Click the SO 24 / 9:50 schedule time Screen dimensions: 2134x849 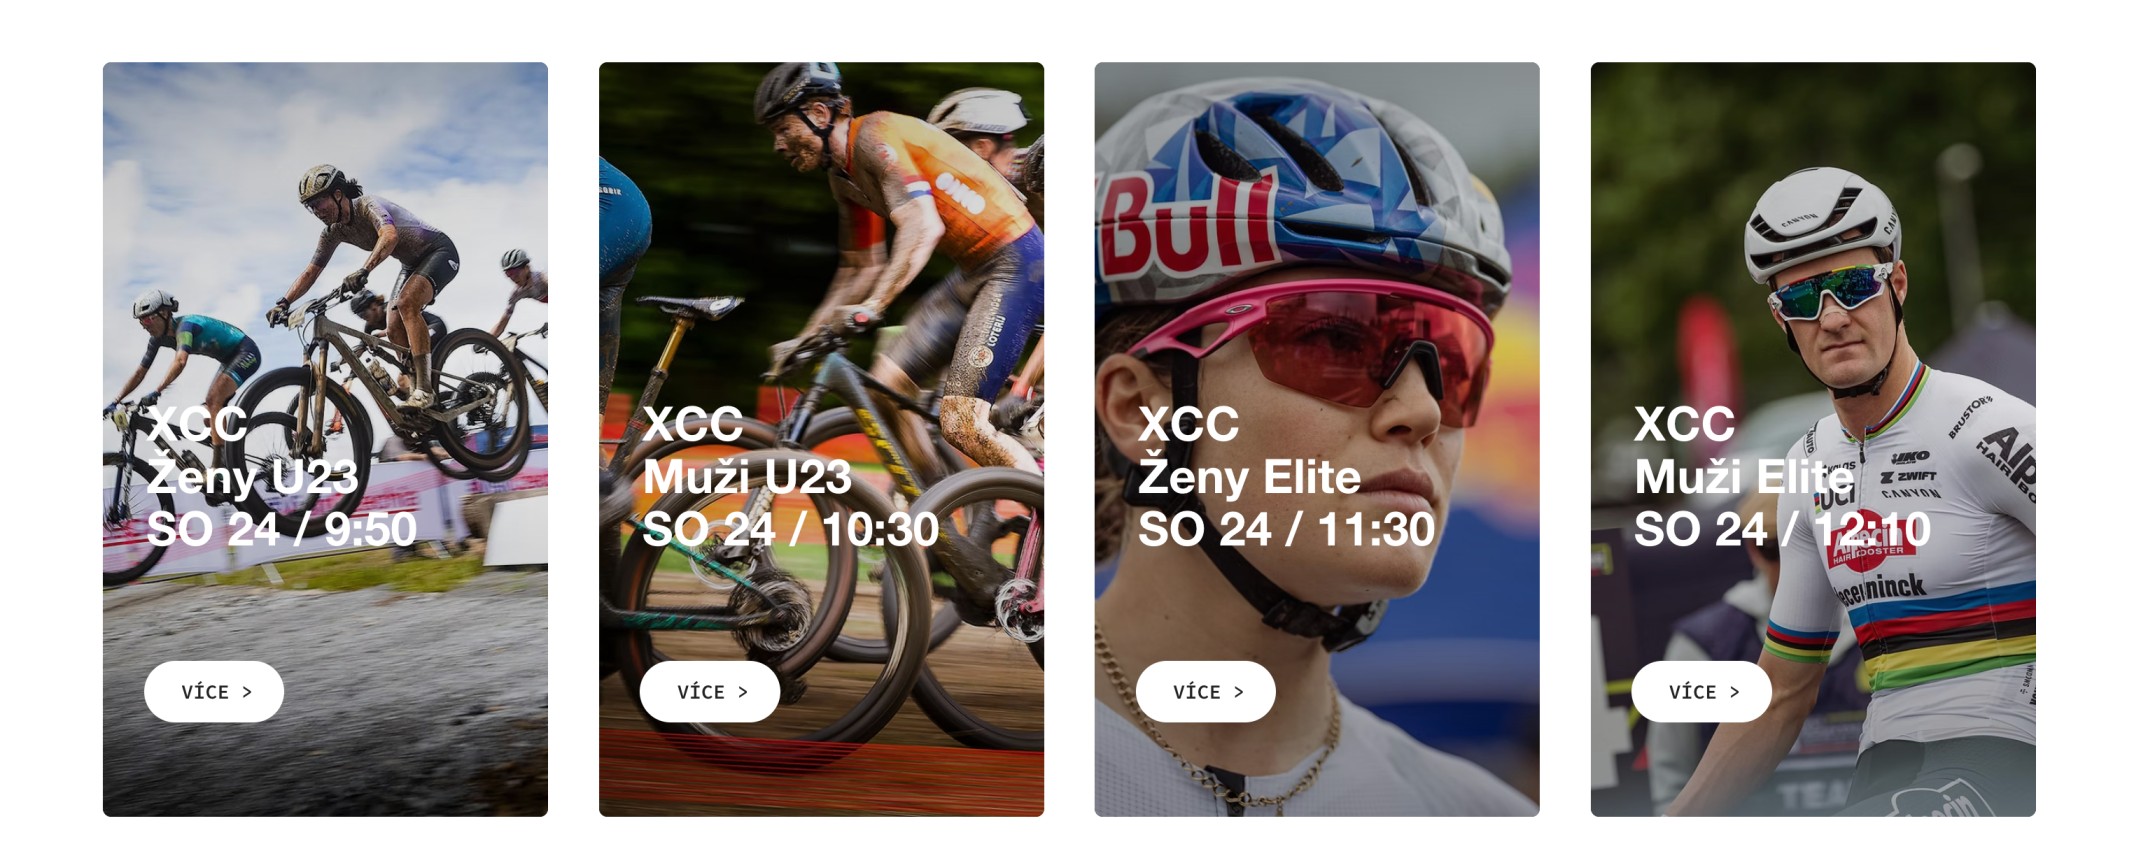pos(281,529)
